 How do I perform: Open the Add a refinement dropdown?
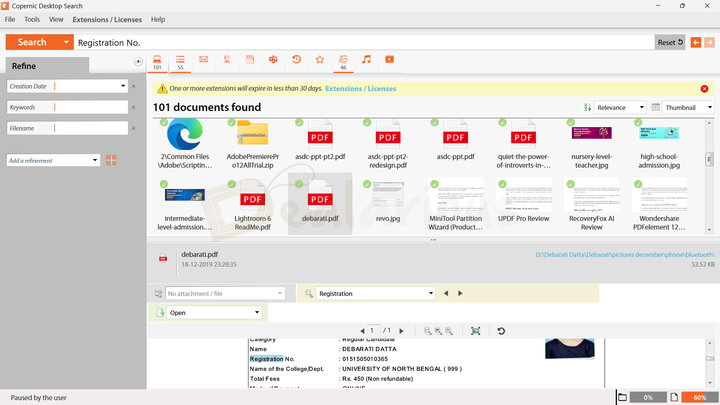click(95, 160)
